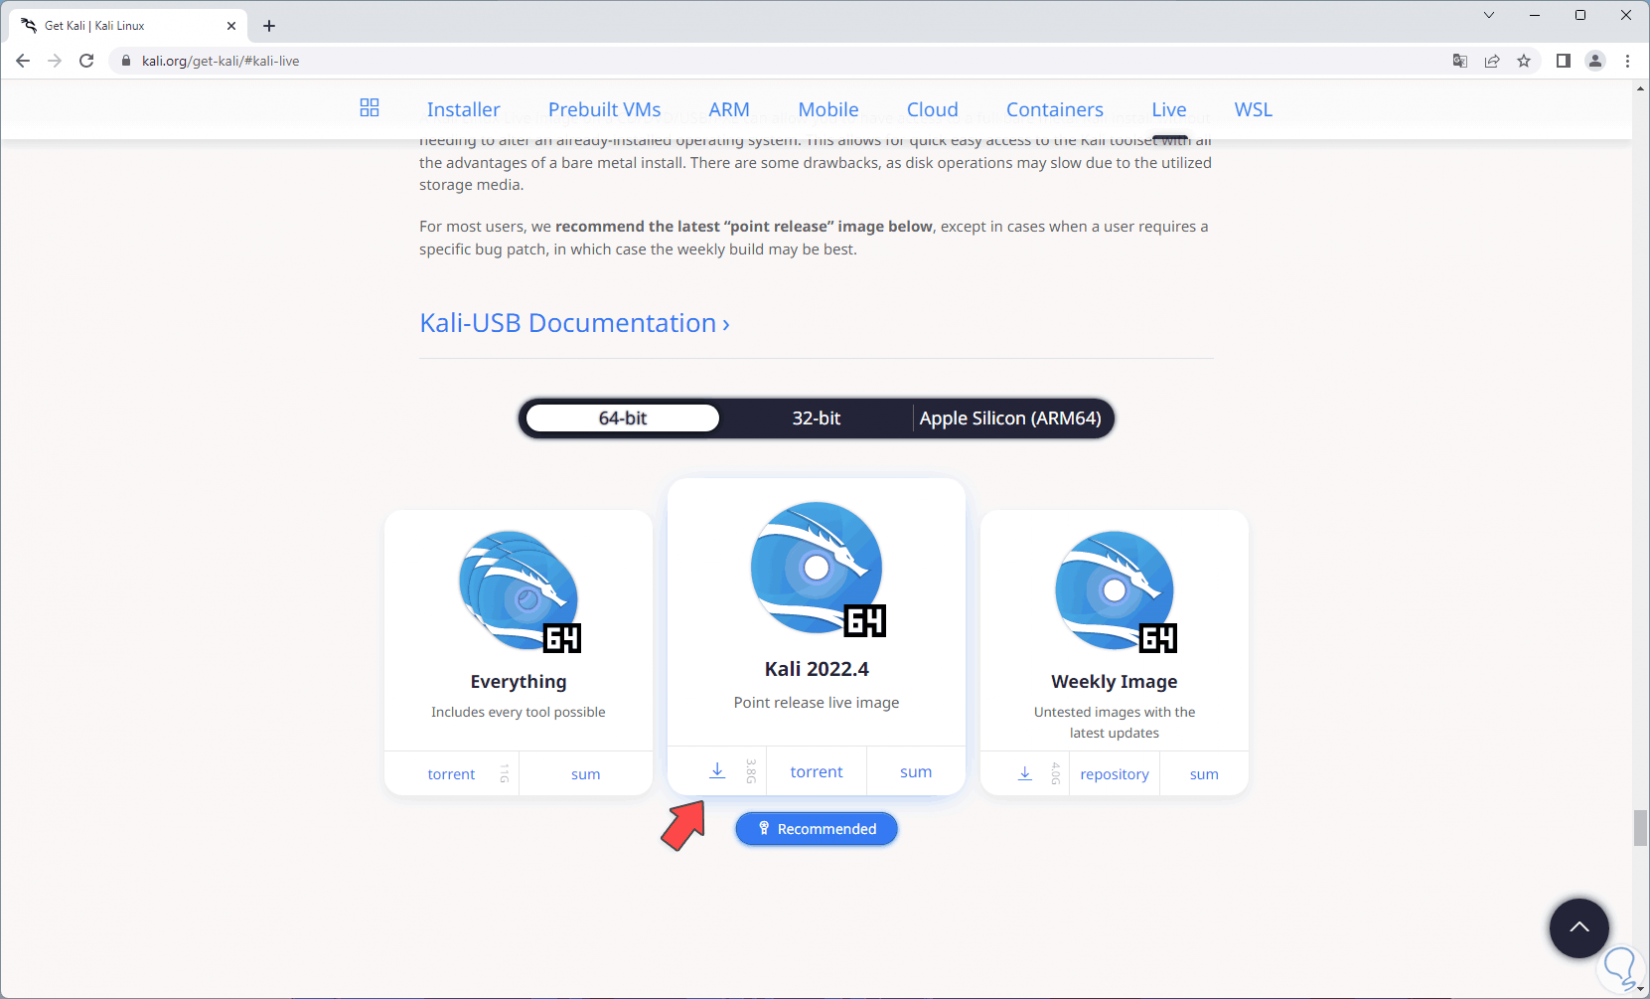Open a new browser tab
This screenshot has height=999, width=1650.
269,26
